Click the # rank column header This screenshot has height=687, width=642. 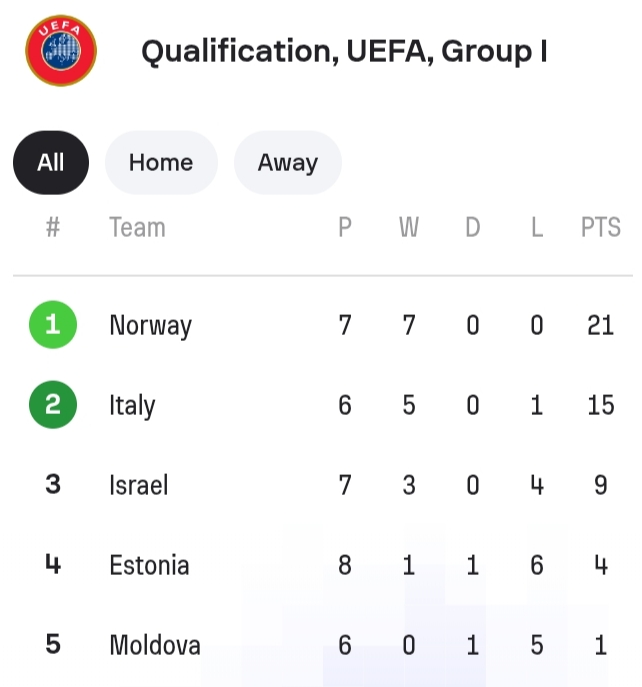pos(53,228)
